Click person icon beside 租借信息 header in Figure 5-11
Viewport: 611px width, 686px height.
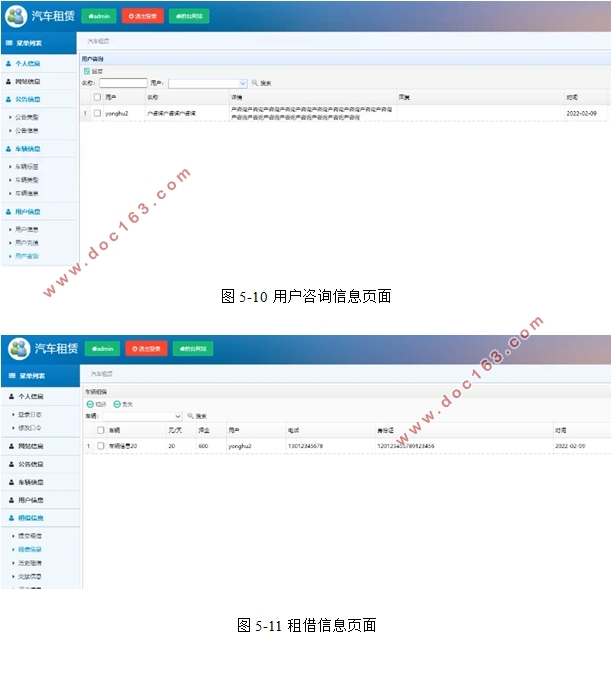[x=11, y=518]
